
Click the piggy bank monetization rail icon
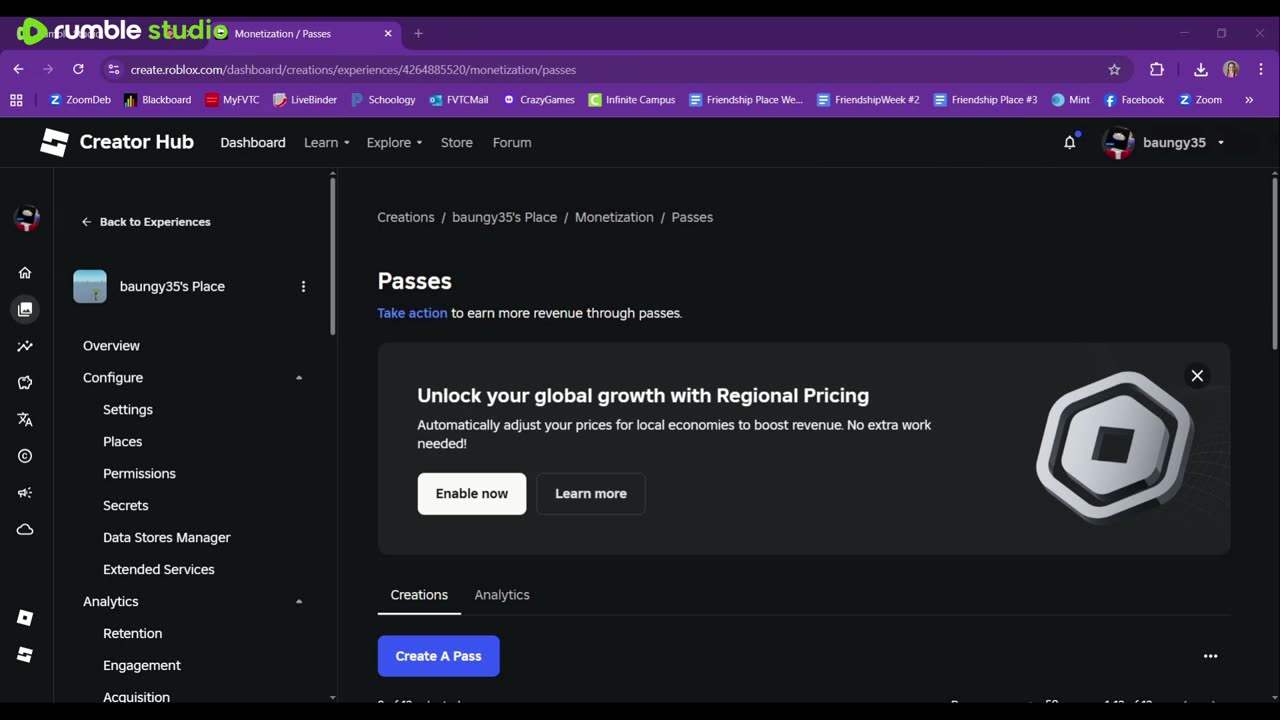pos(25,383)
